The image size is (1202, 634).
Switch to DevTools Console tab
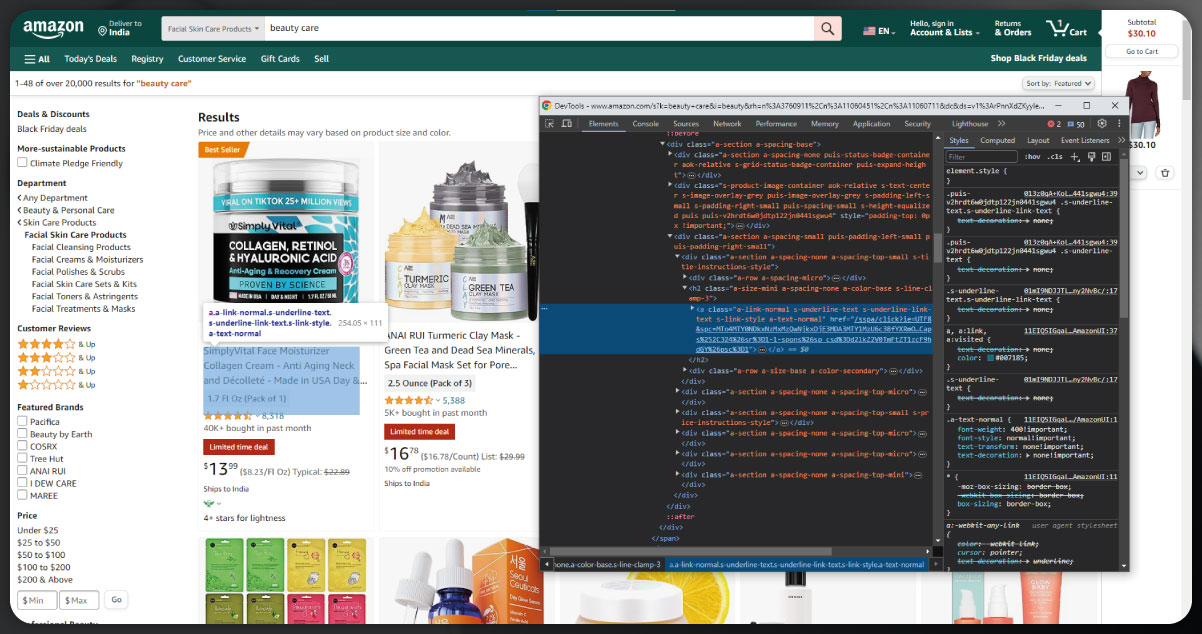pos(646,124)
